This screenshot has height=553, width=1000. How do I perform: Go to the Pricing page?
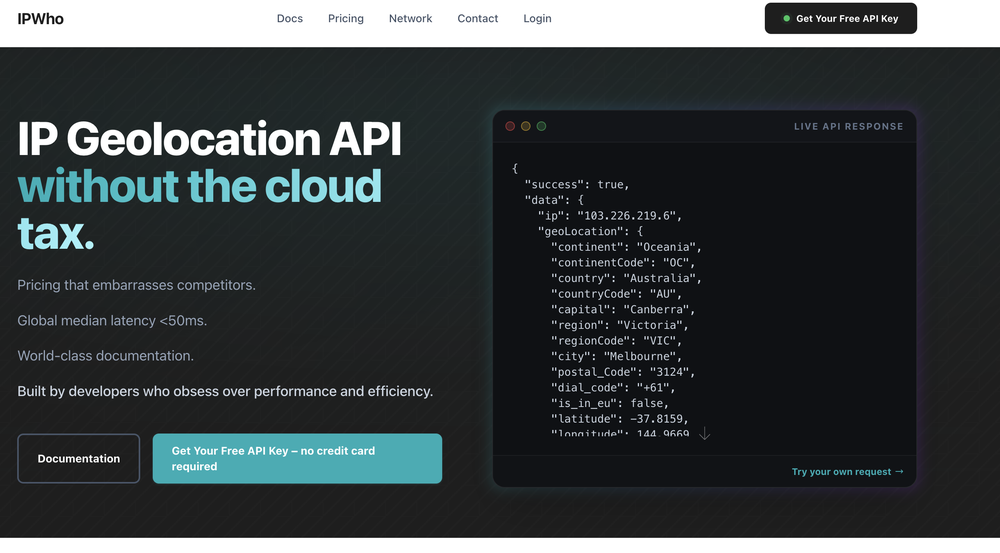(346, 18)
